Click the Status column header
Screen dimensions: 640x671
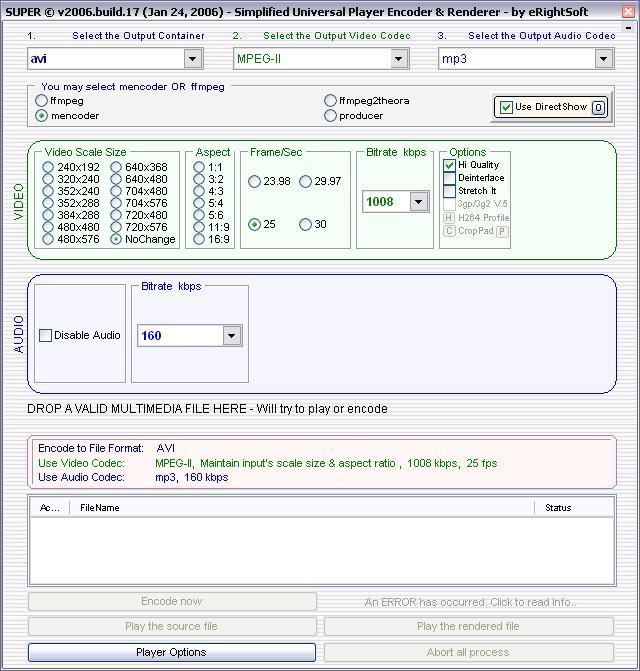pyautogui.click(x=574, y=508)
